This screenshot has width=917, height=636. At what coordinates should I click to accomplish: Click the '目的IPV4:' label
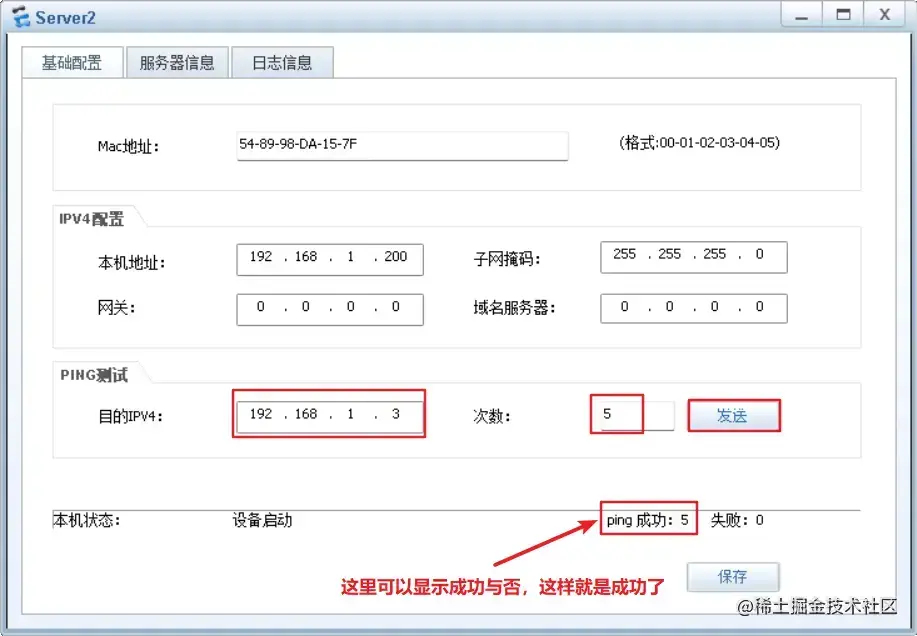(130, 417)
